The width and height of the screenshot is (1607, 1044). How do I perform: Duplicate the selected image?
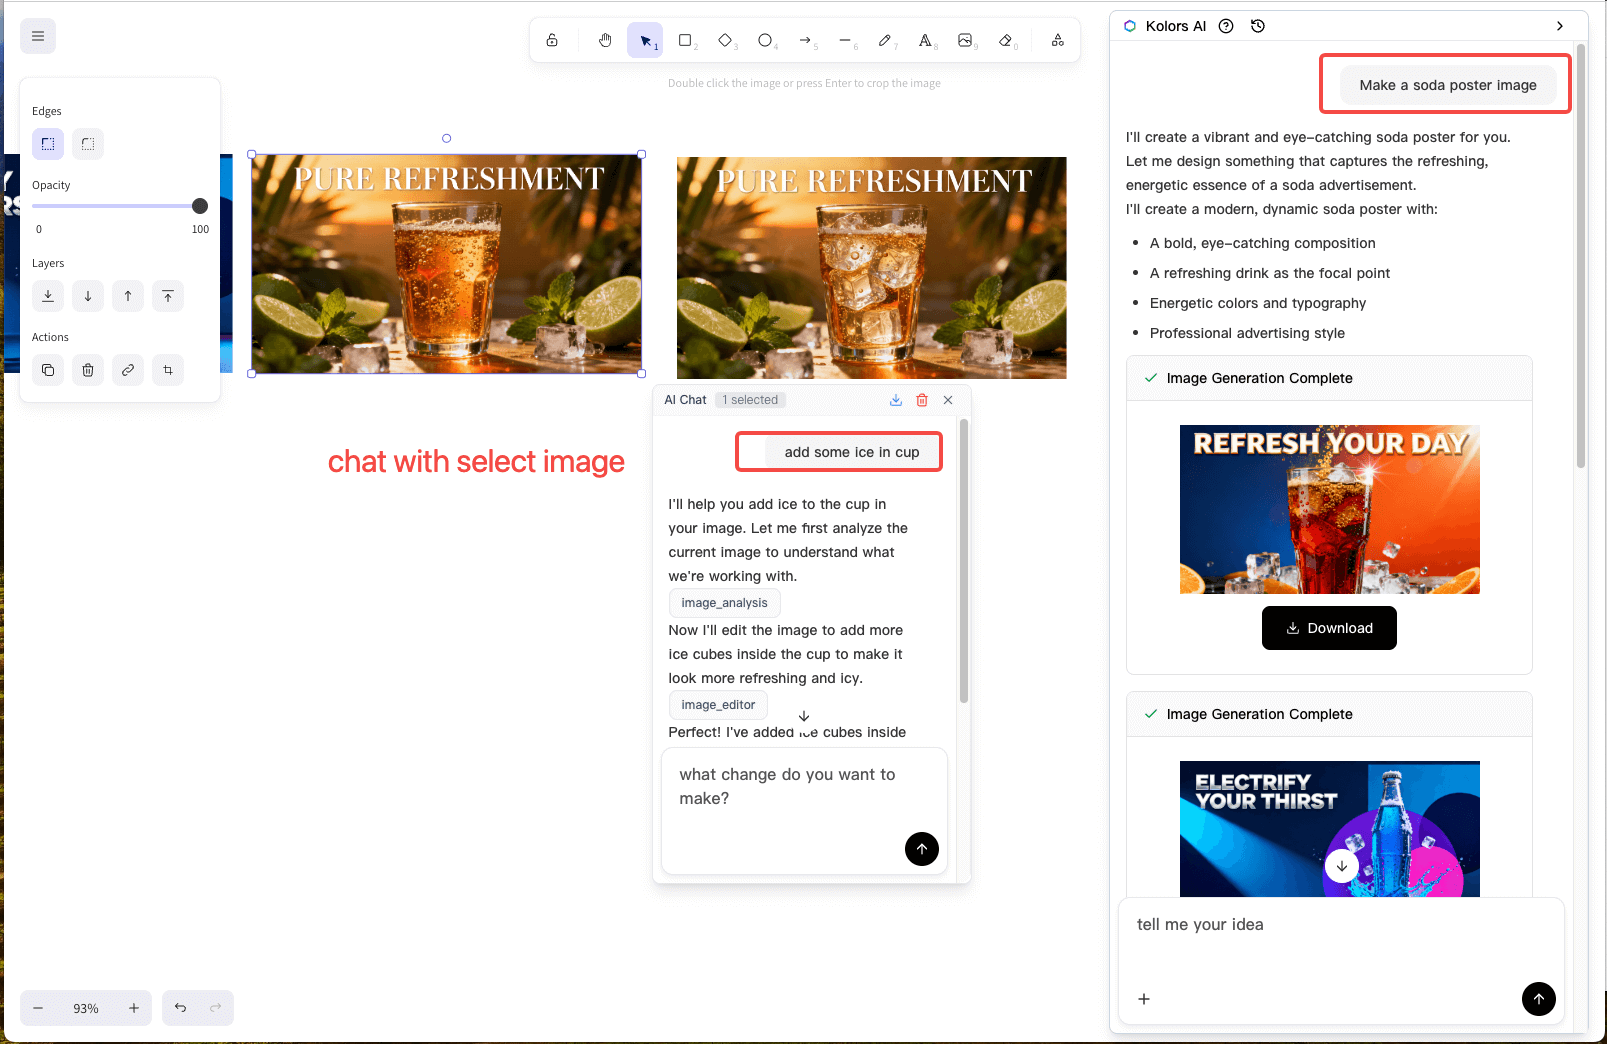click(x=48, y=370)
